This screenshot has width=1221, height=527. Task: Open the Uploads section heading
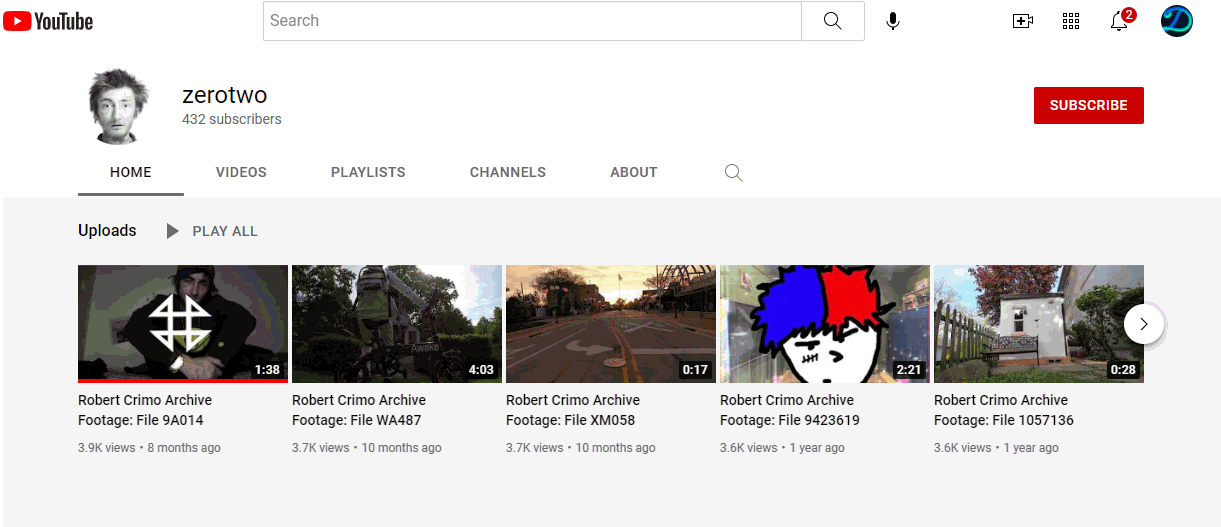coord(107,230)
